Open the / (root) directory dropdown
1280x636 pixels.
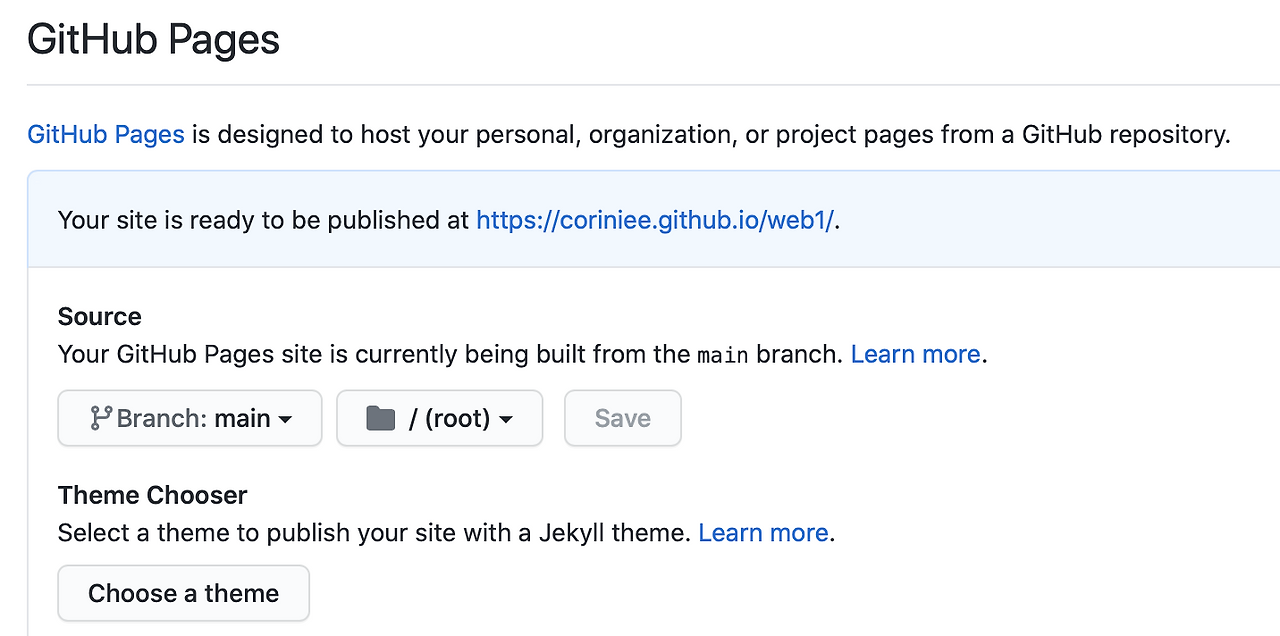coord(439,418)
